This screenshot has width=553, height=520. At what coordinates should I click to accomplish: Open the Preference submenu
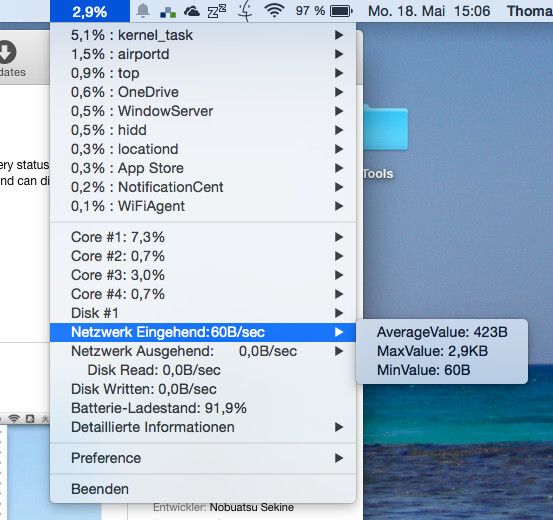click(203, 458)
